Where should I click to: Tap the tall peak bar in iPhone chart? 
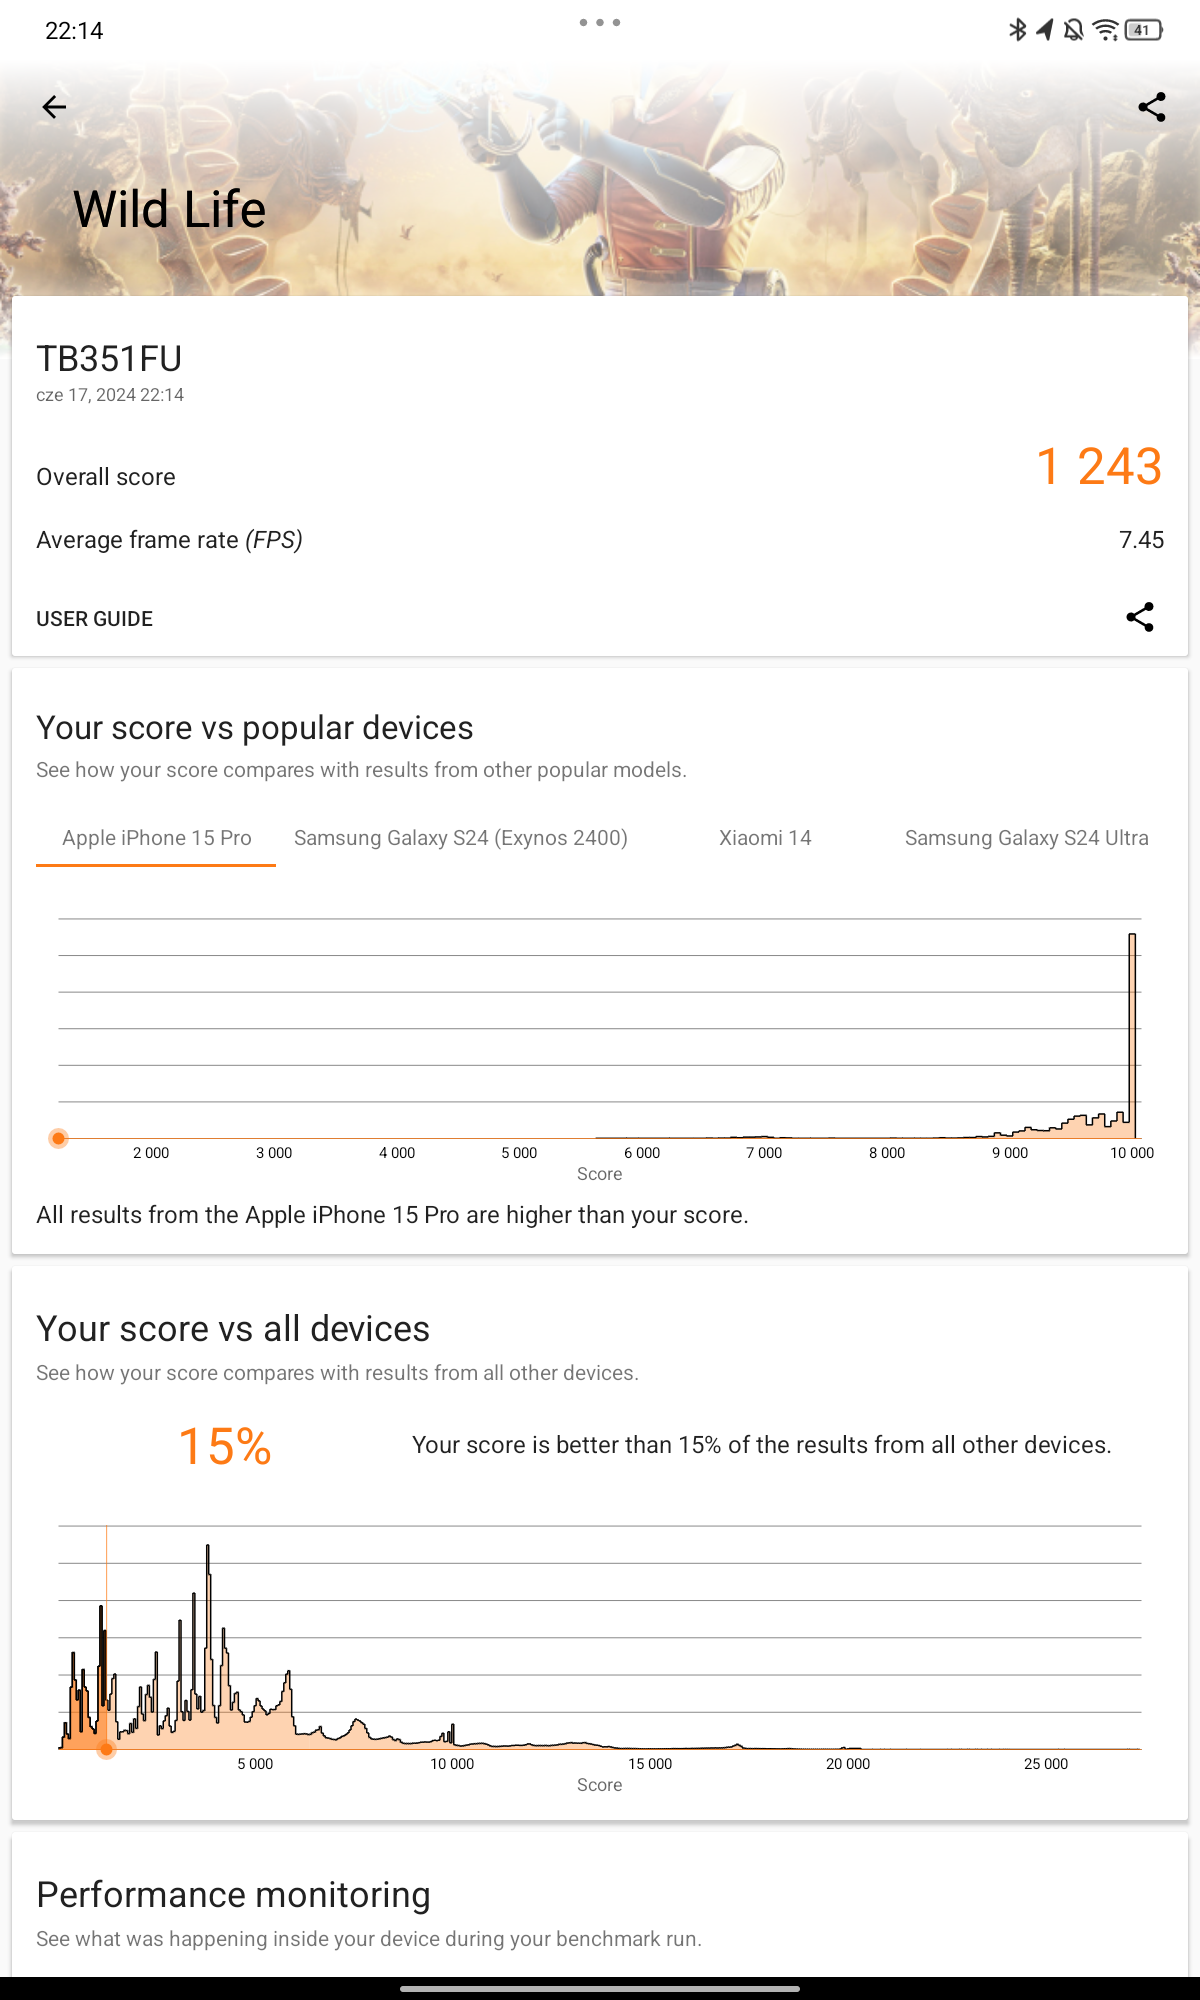click(x=1132, y=1035)
